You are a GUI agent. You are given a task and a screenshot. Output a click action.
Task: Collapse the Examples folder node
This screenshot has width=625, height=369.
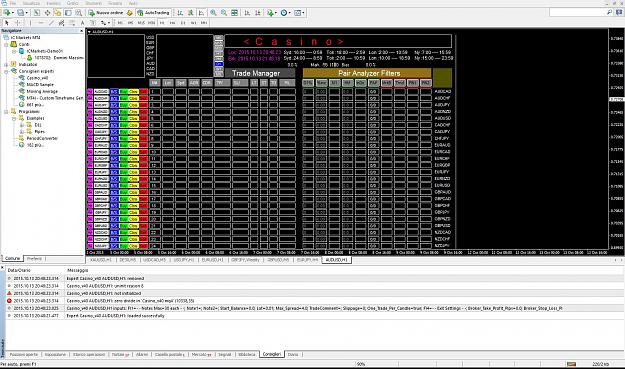(x=14, y=118)
